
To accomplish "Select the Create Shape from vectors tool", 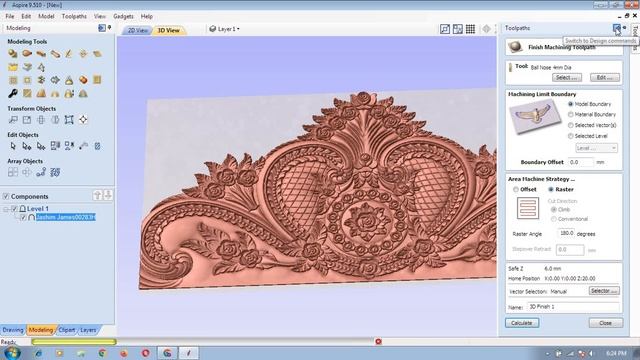I will [x=13, y=53].
